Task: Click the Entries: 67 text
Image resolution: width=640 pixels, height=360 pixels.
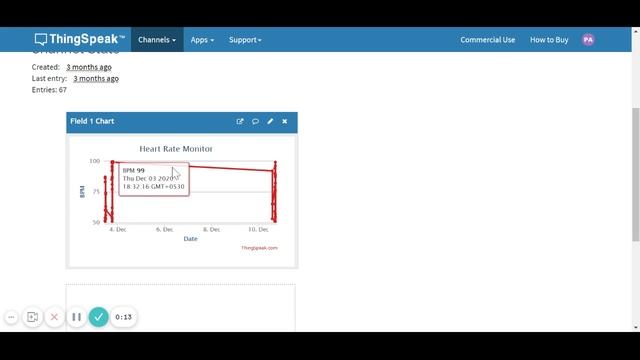Action: point(49,90)
